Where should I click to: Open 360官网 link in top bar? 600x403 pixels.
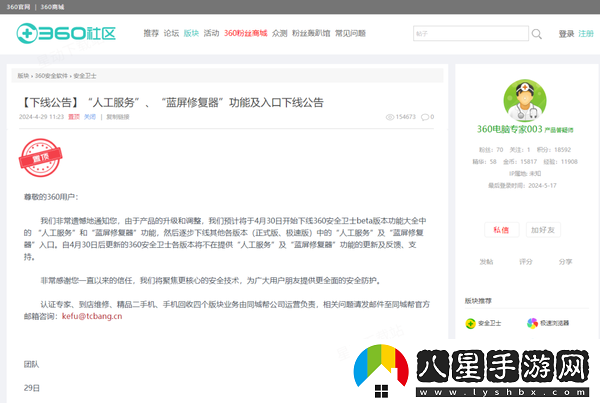coord(18,7)
